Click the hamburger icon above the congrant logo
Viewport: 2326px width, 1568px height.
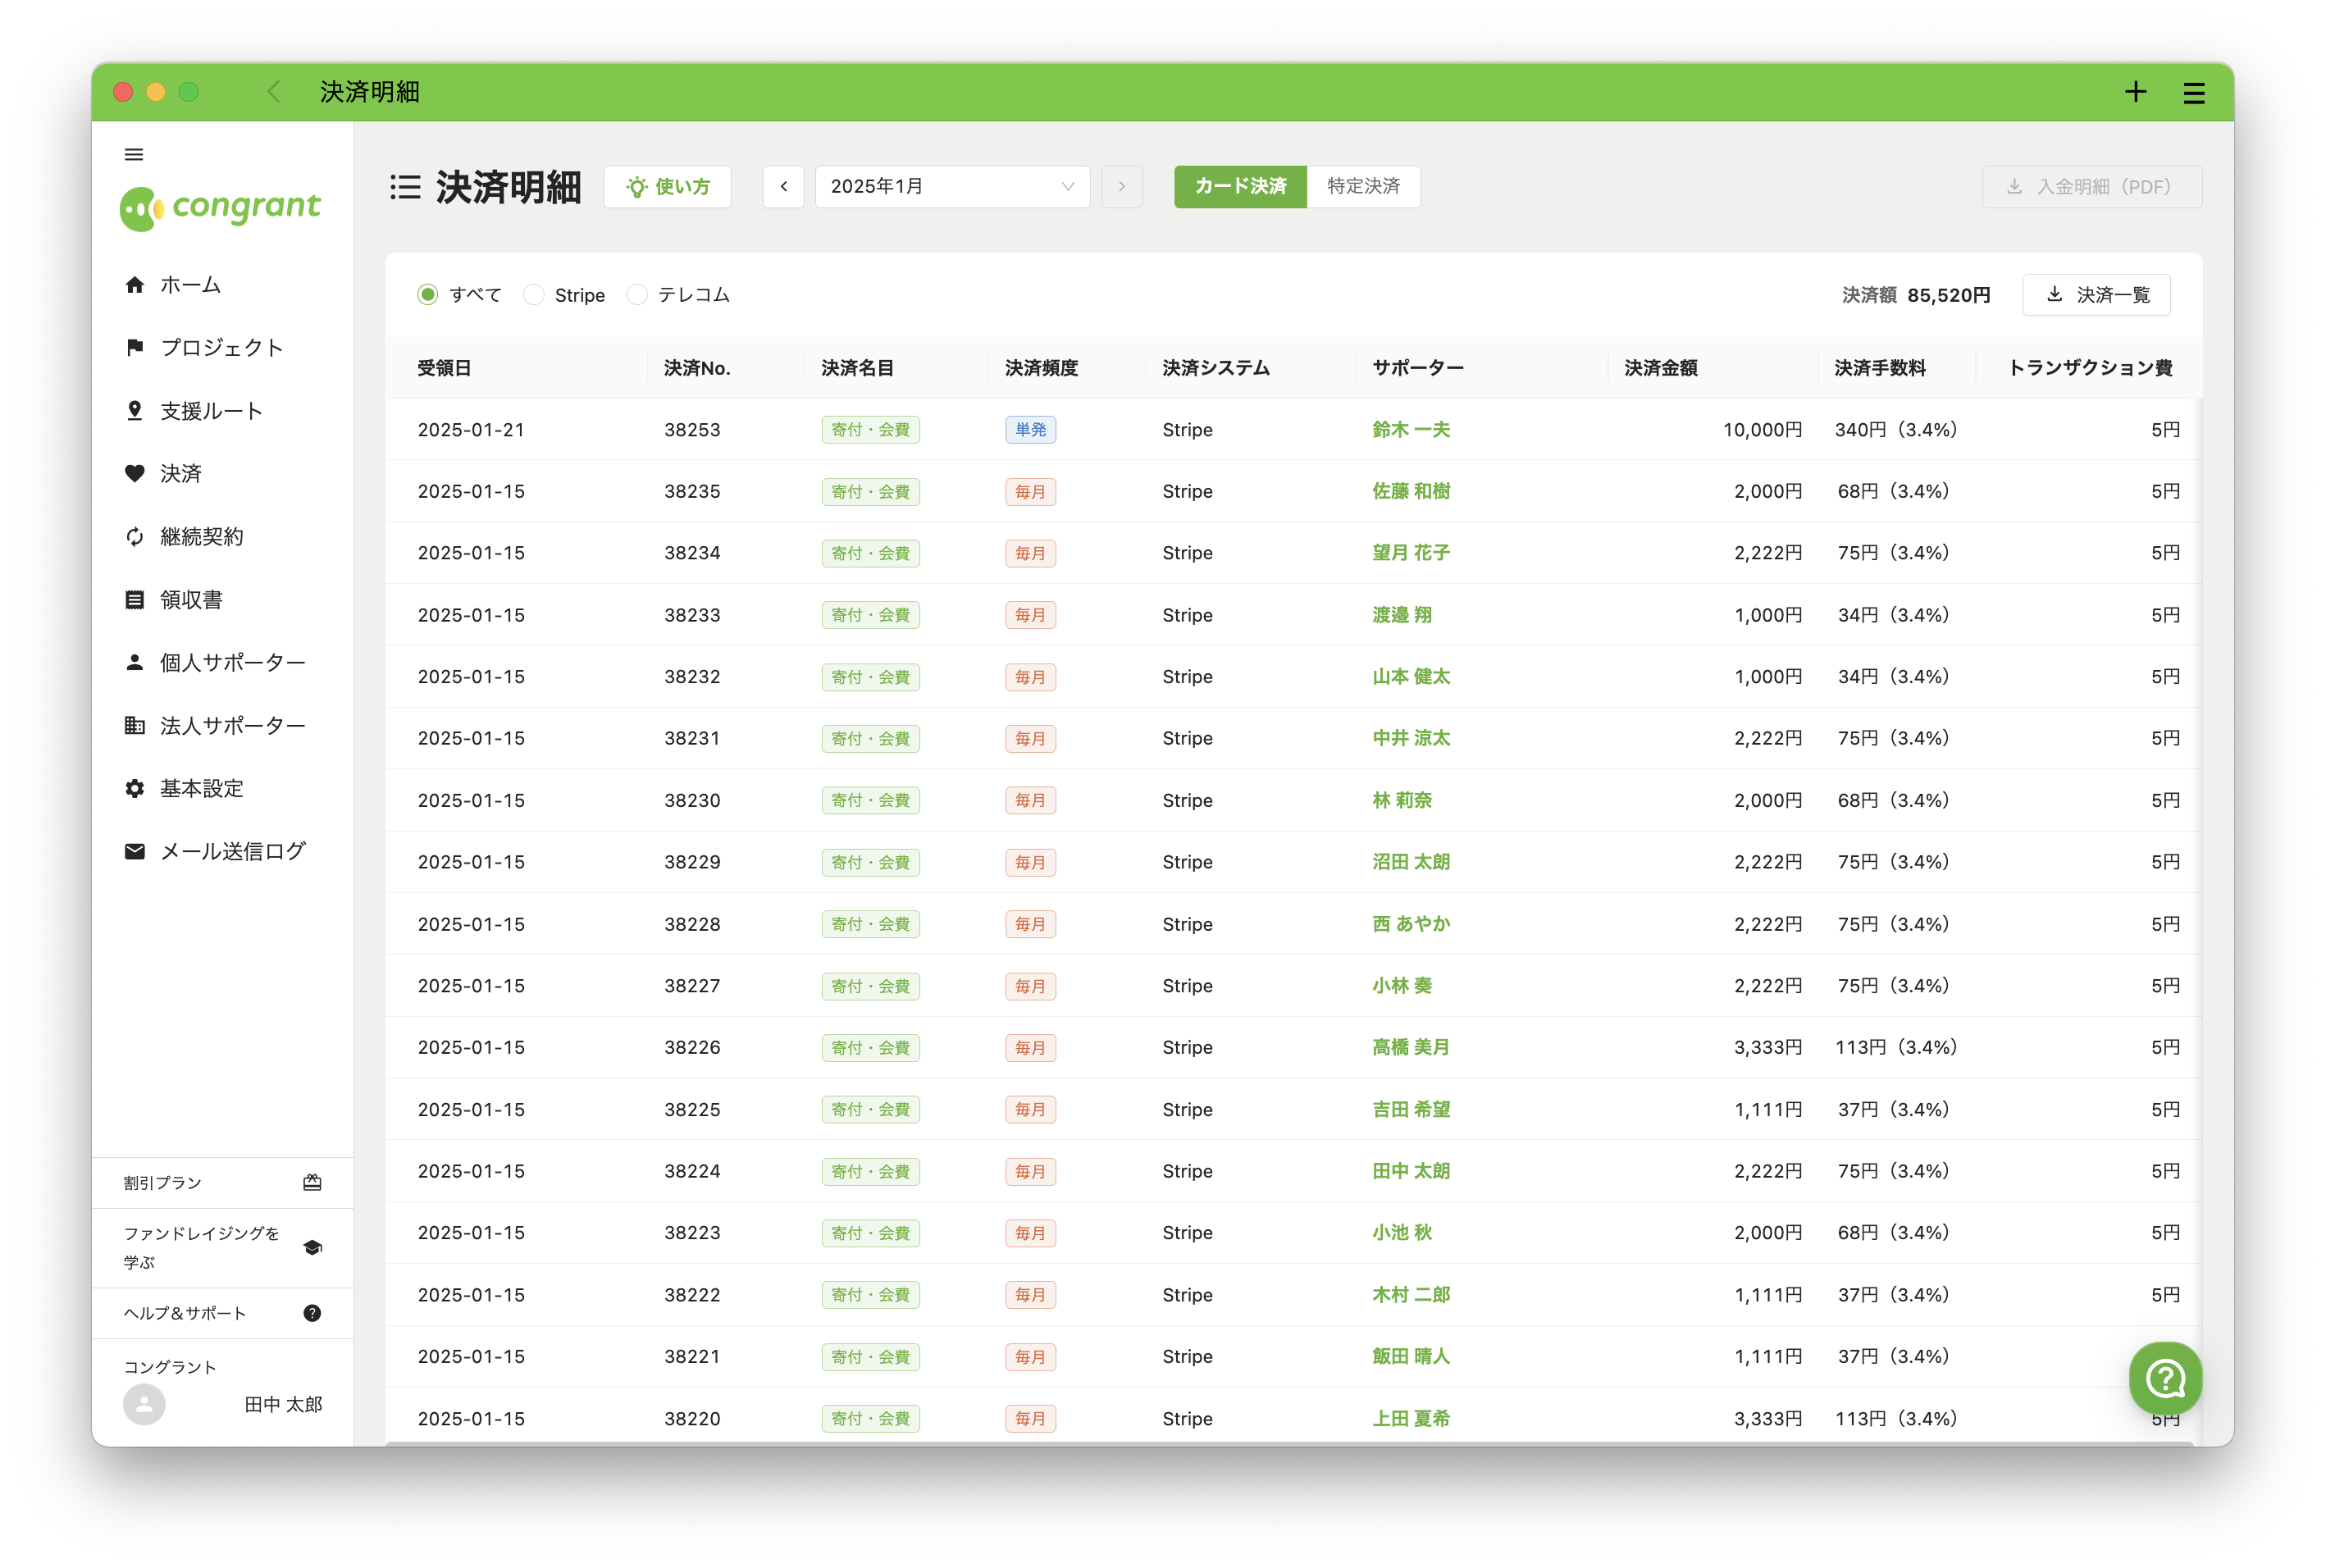[x=134, y=154]
